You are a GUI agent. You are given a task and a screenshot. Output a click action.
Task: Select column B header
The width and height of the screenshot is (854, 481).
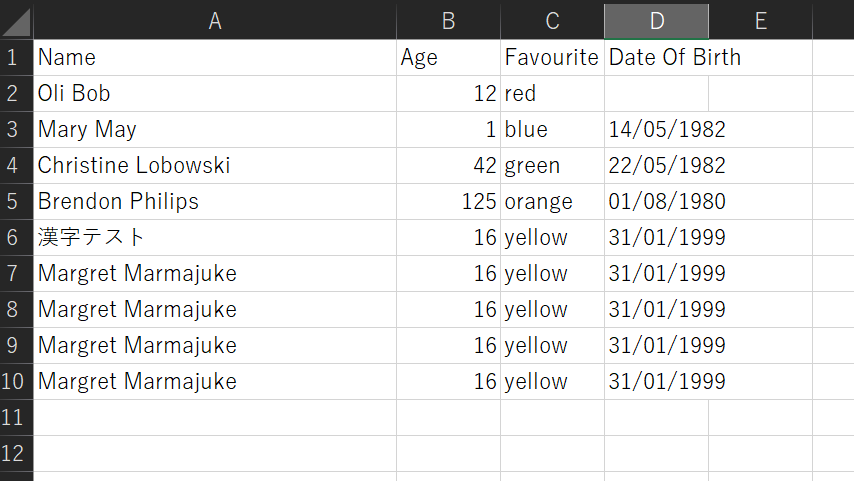[448, 21]
